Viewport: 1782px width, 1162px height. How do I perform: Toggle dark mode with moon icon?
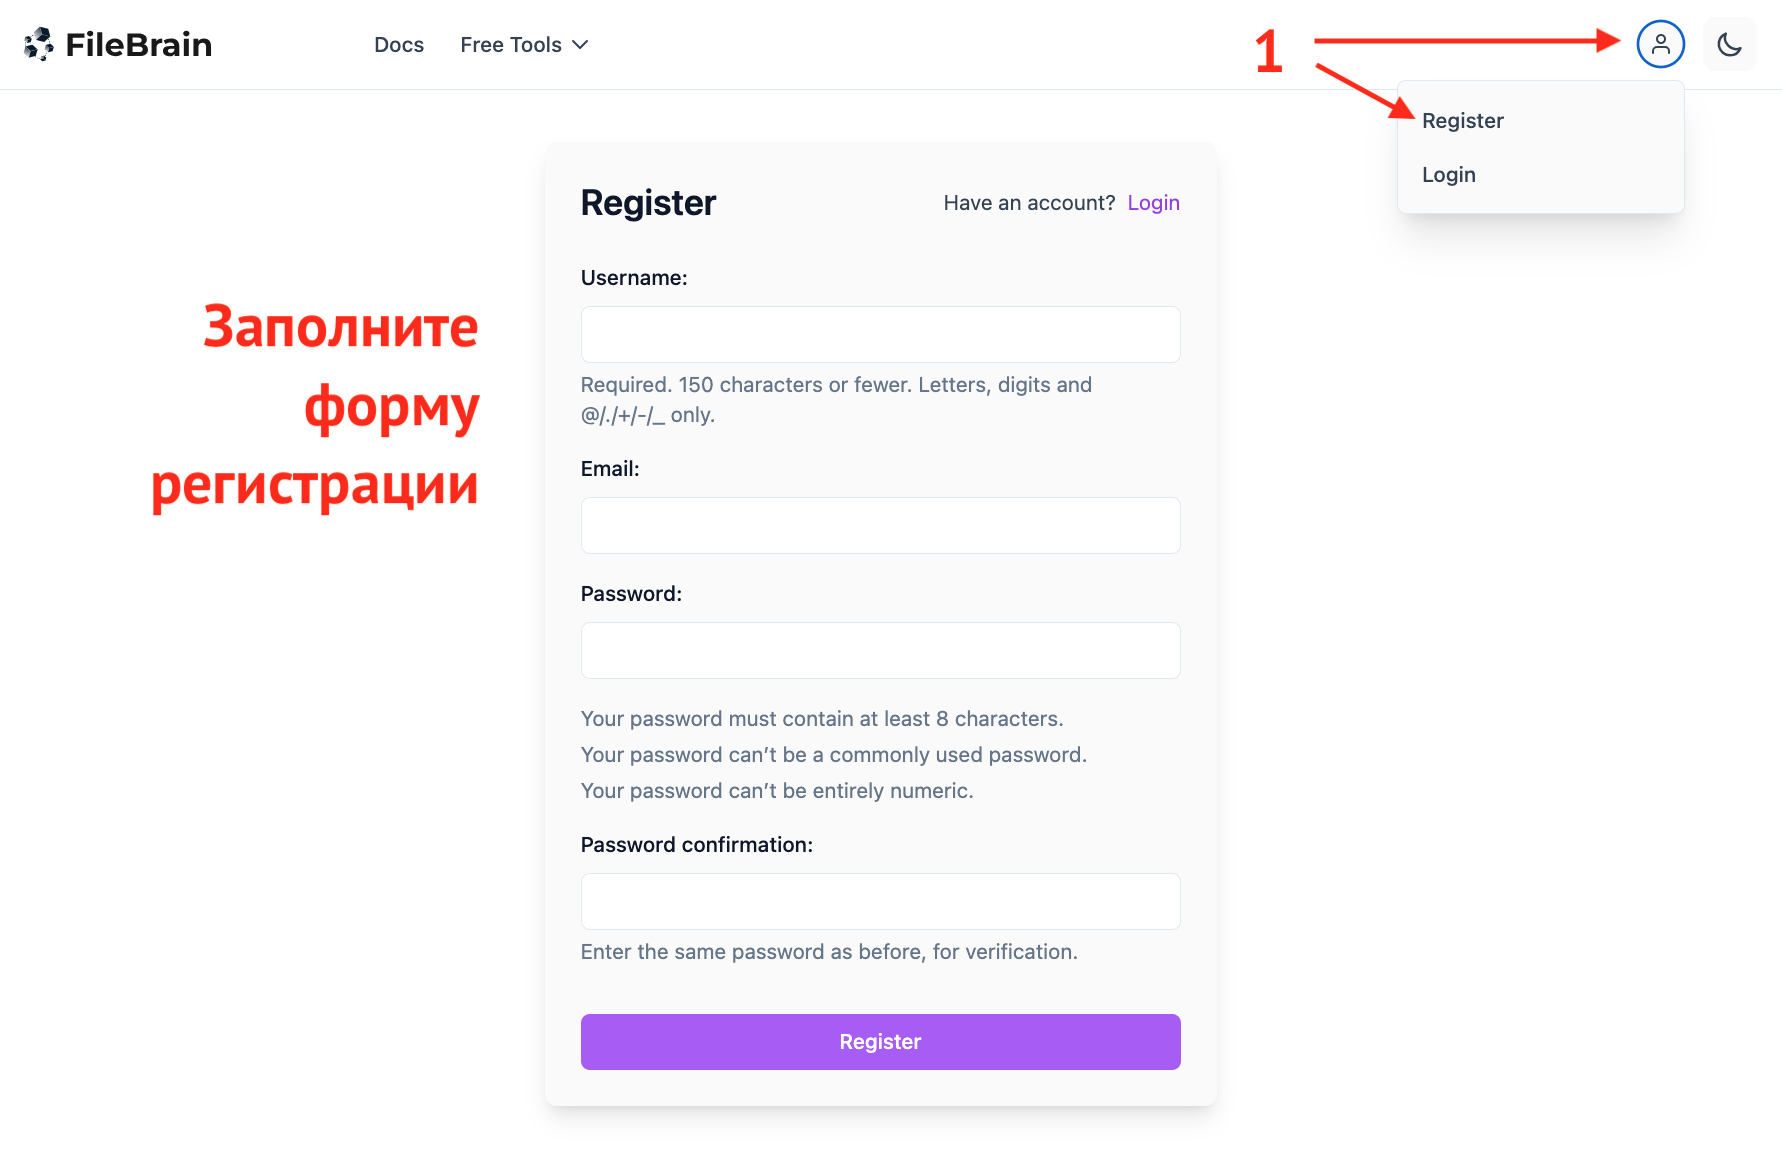click(1729, 44)
